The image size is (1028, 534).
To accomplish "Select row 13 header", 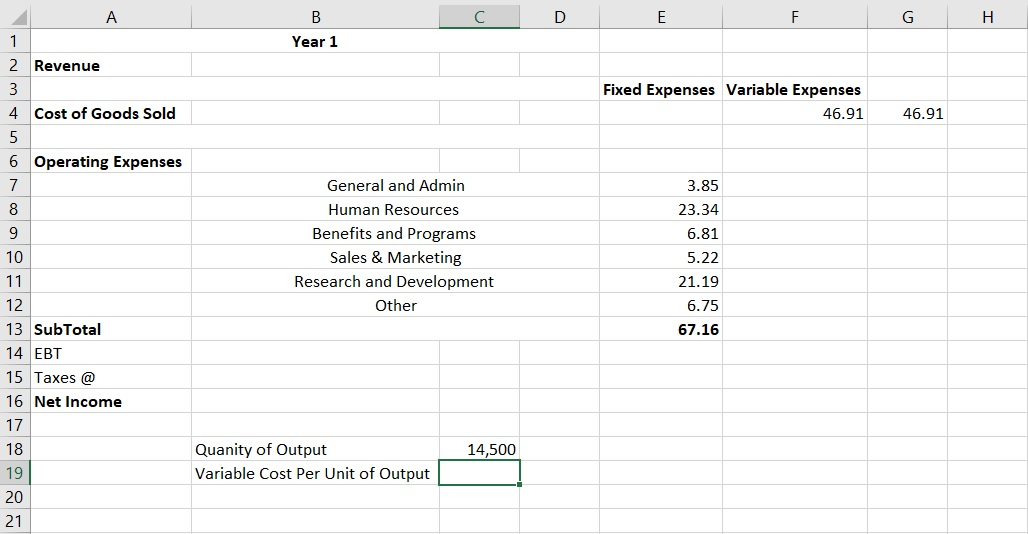I will (14, 329).
